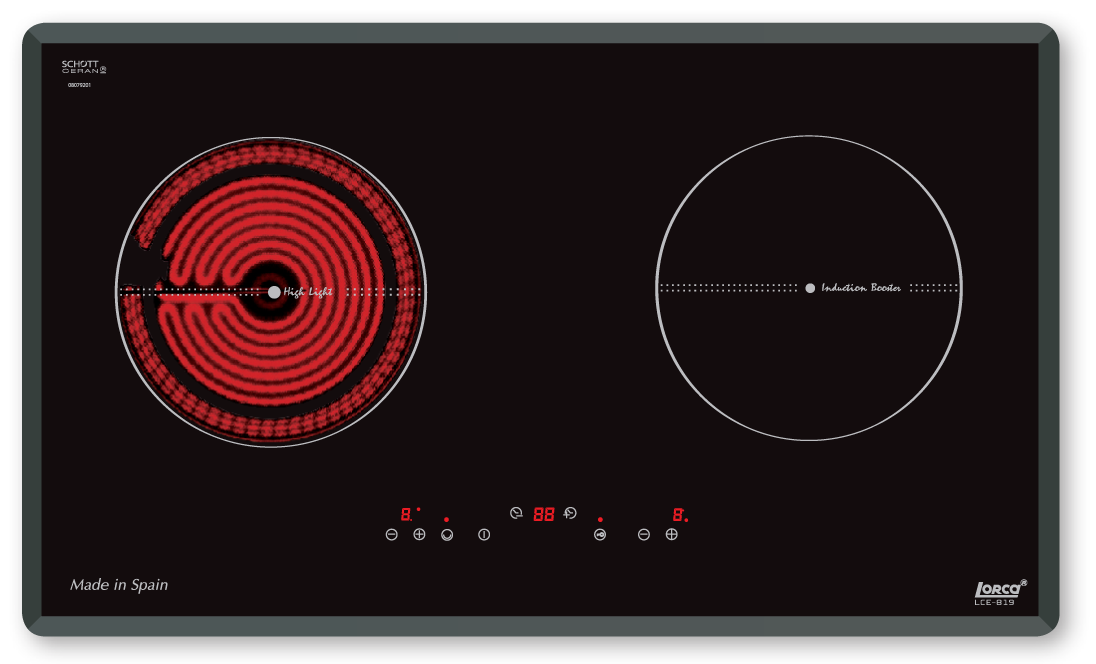Tap the red 88 timer display
The width and height of the screenshot is (1096, 664).
(543, 514)
